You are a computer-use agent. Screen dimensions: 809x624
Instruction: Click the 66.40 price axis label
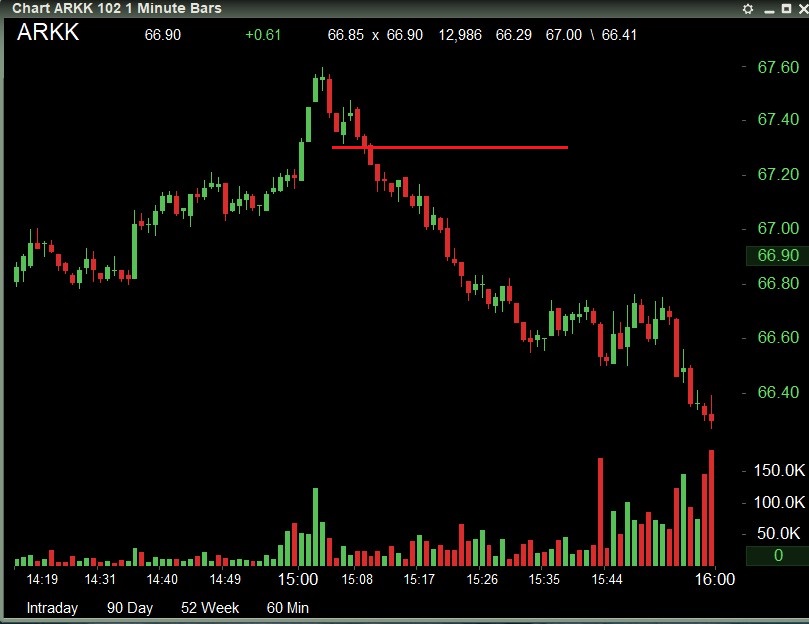[x=778, y=392]
